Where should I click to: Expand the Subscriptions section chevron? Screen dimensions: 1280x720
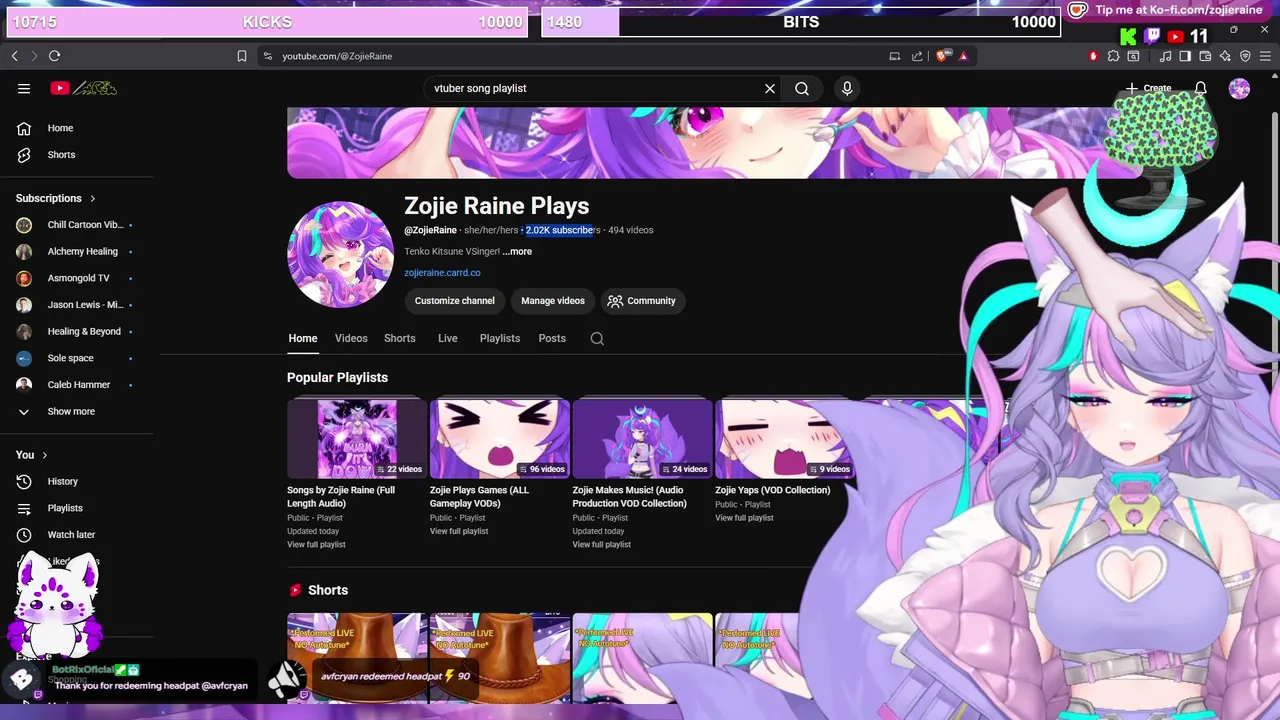pyautogui.click(x=93, y=198)
